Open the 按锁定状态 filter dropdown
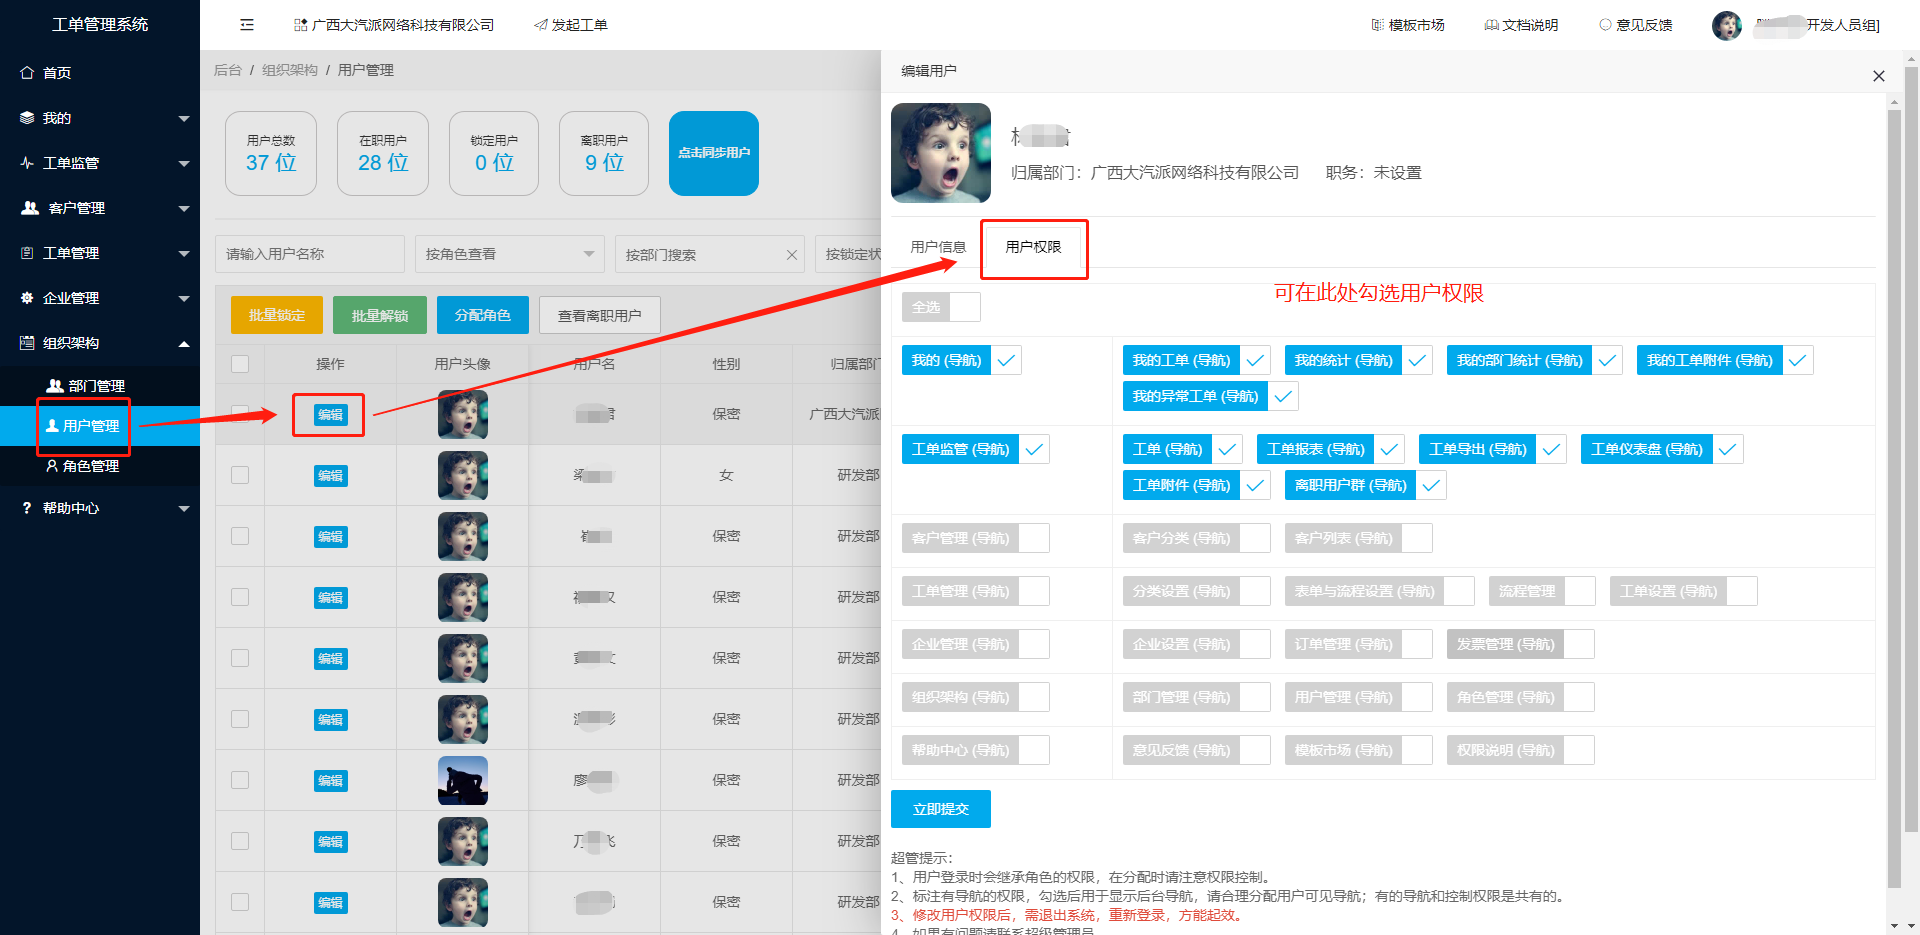The width and height of the screenshot is (1920, 935). (x=849, y=254)
